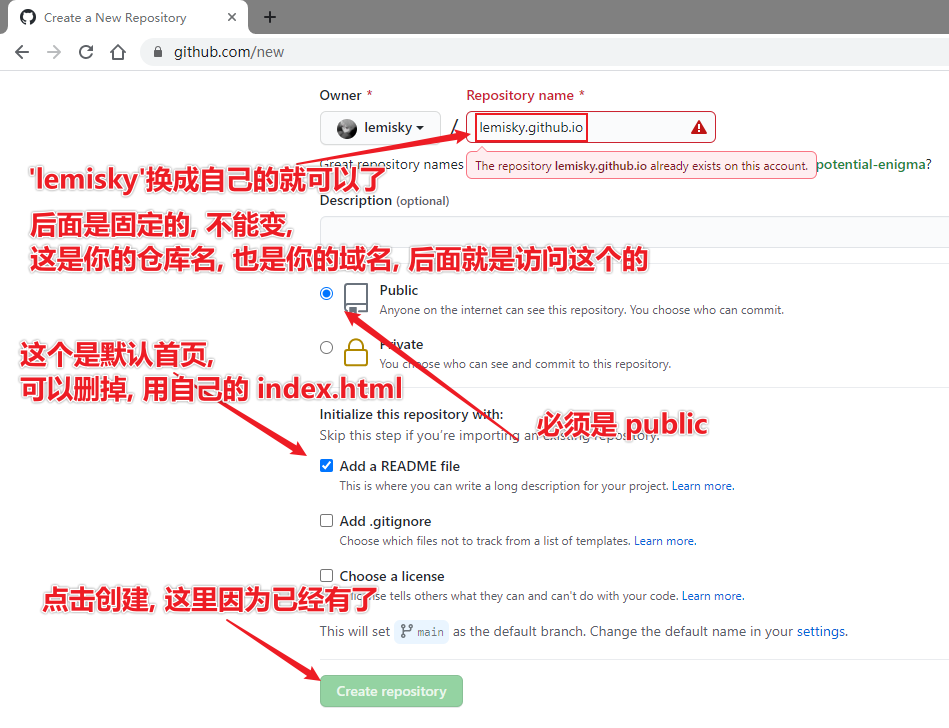This screenshot has height=728, width=949.
Task: Click the browser forward arrow
Action: (x=54, y=52)
